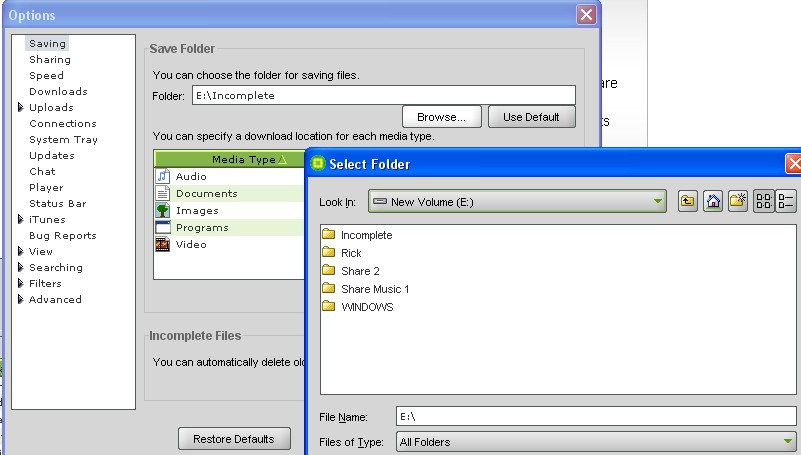Open the Files of Type dropdown
Image resolution: width=801 pixels, height=455 pixels.
pos(596,442)
